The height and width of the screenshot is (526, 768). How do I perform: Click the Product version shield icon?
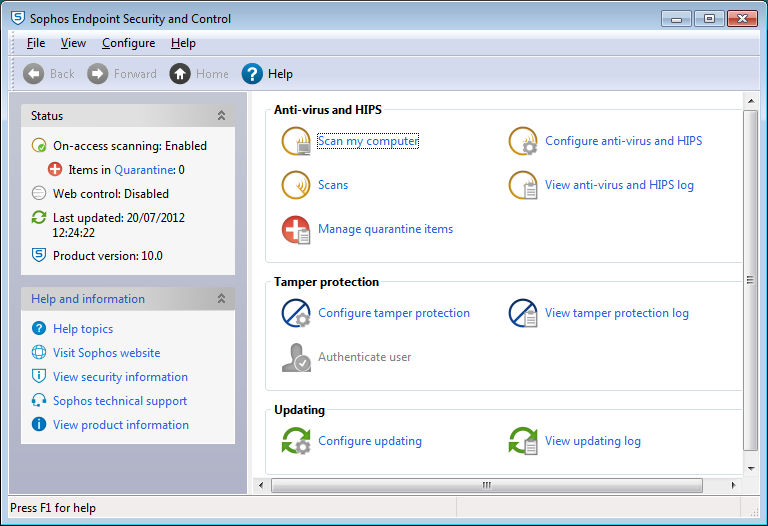tap(39, 255)
